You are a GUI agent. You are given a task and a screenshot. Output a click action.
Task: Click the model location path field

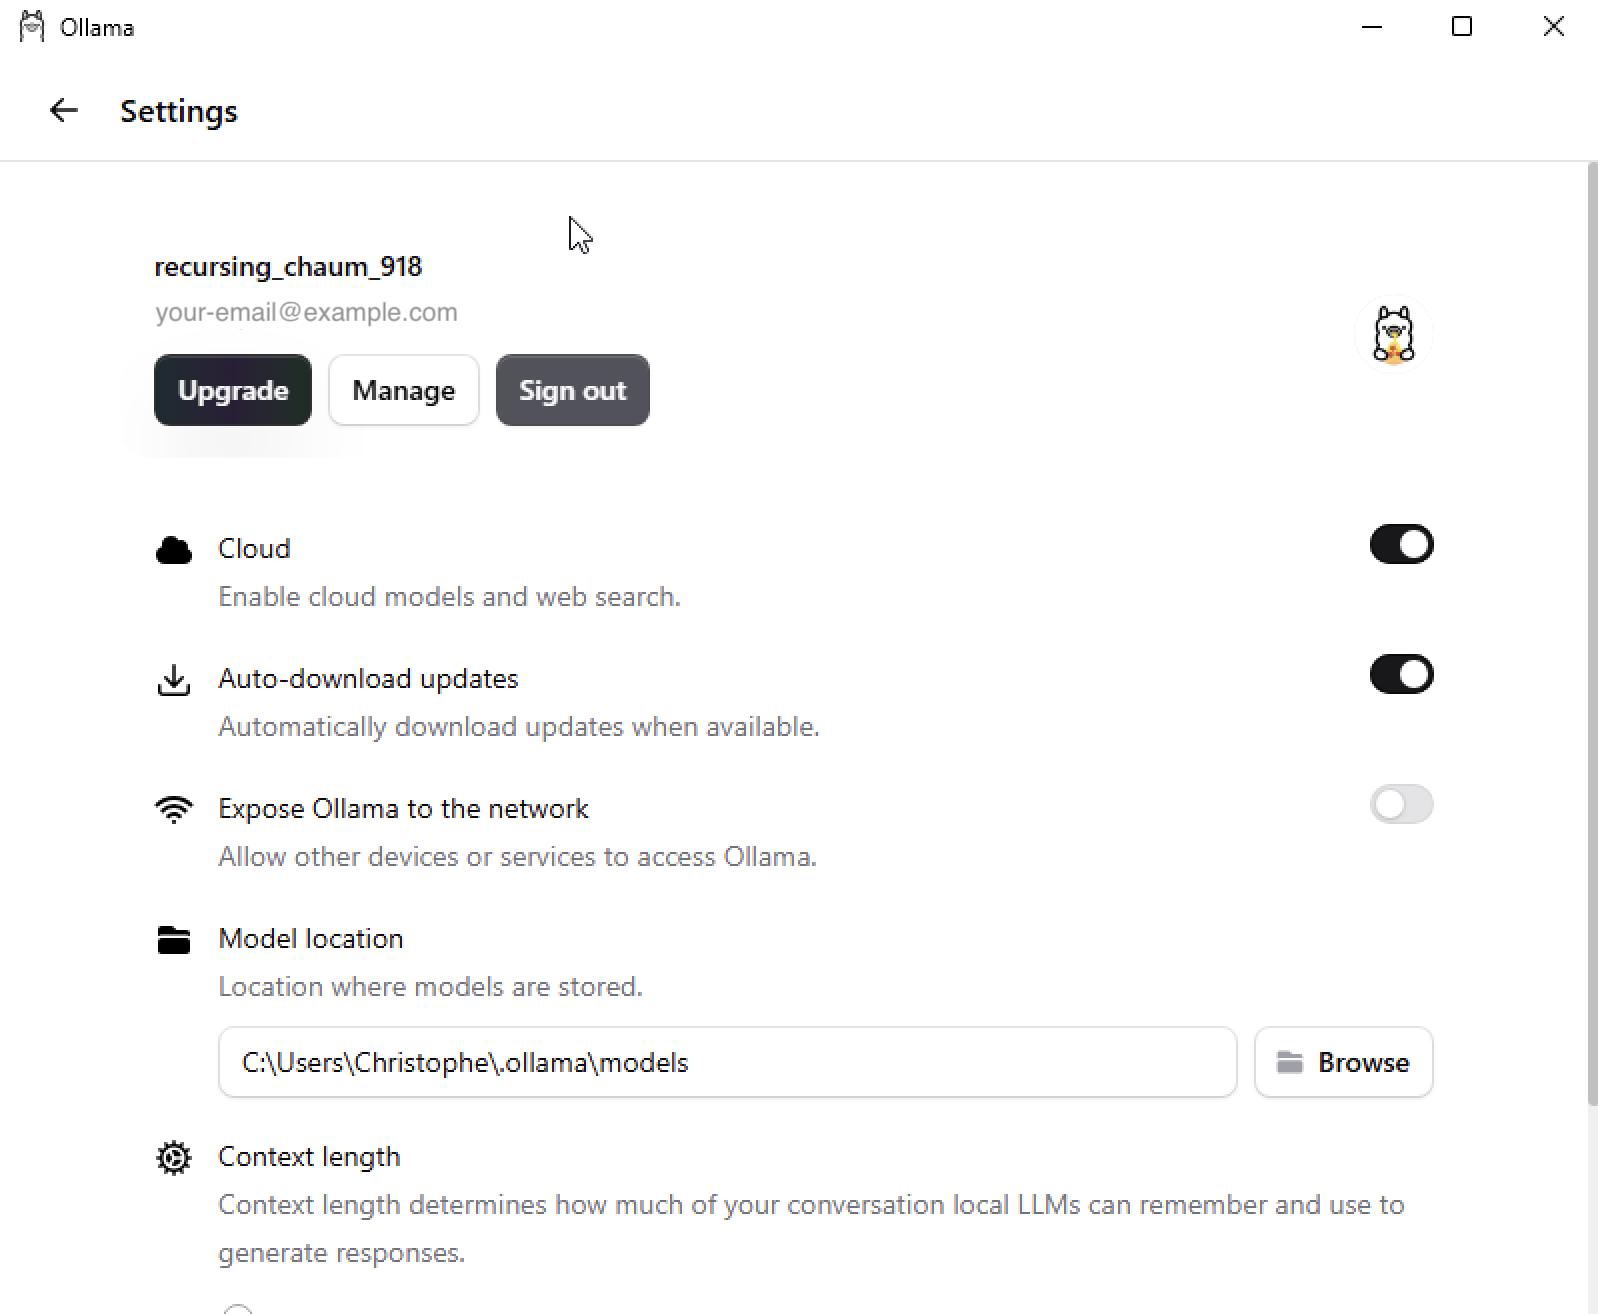pos(728,1062)
